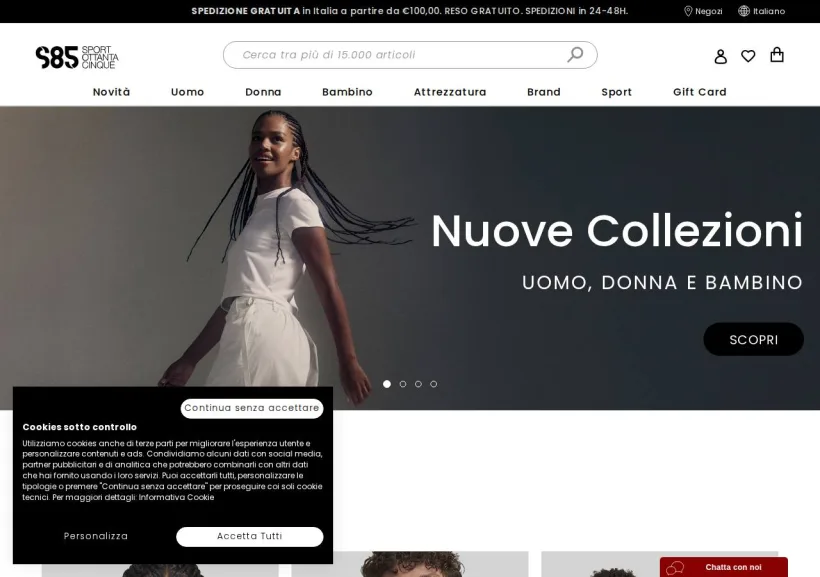Click the SCOPRI banner button

click(x=754, y=340)
